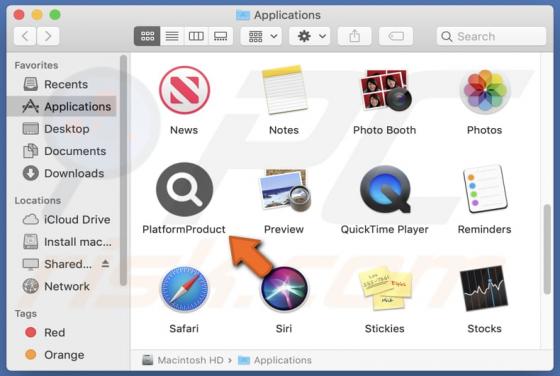This screenshot has width=560, height=376.
Task: Select the Install mac... volume
Action: (61, 242)
